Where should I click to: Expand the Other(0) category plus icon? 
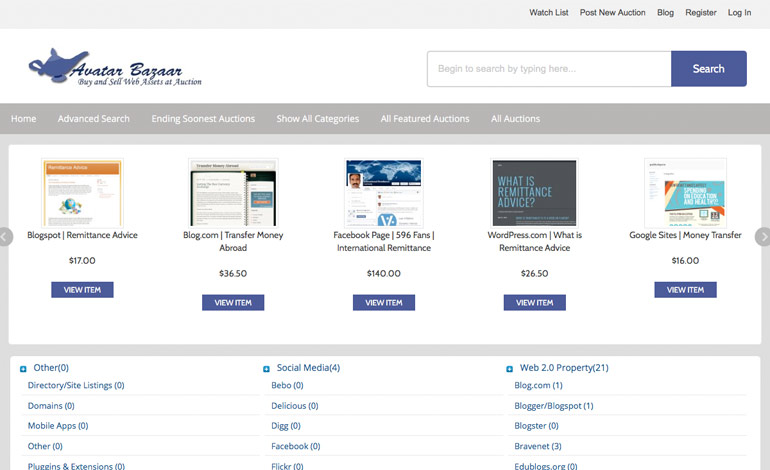(23, 369)
